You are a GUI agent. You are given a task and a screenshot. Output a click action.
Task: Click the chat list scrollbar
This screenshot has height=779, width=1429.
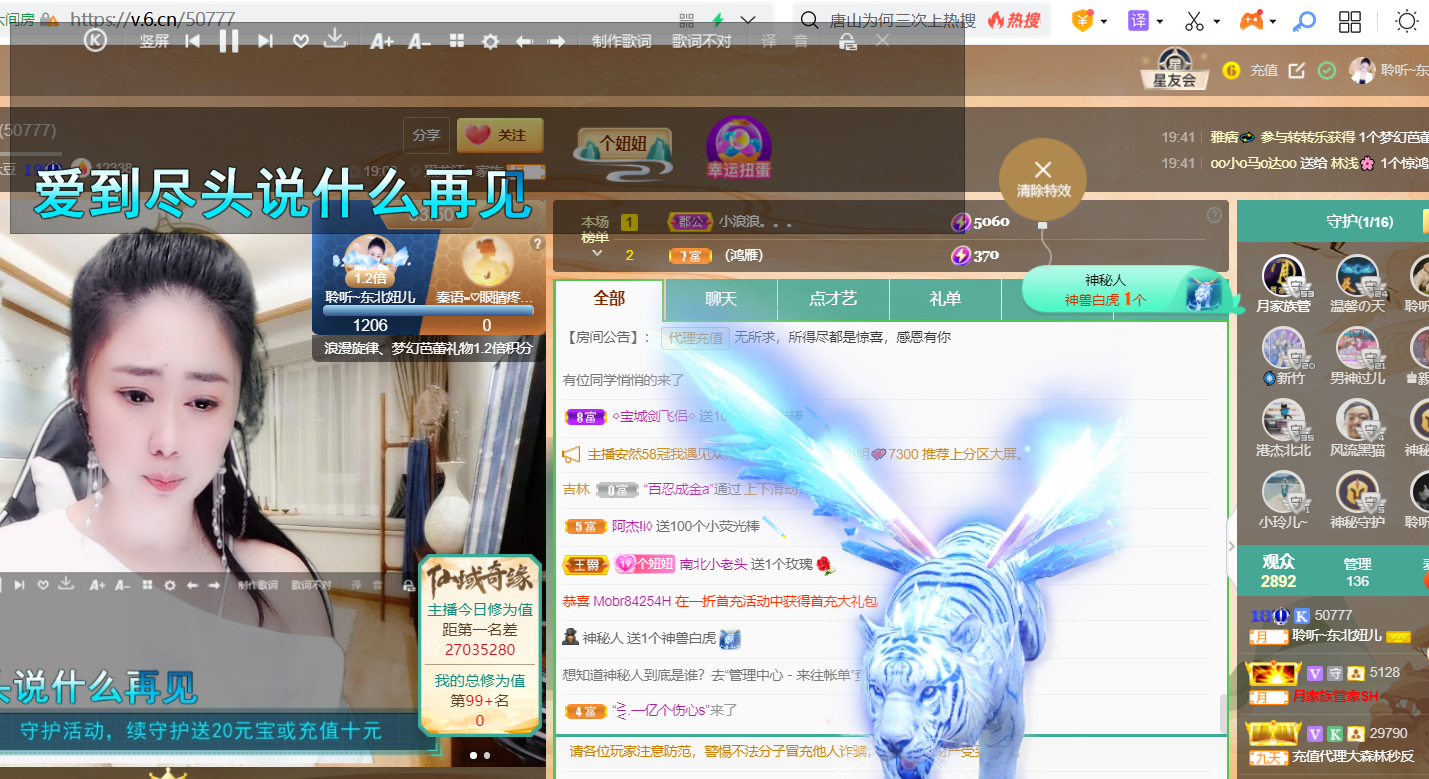click(x=1222, y=713)
